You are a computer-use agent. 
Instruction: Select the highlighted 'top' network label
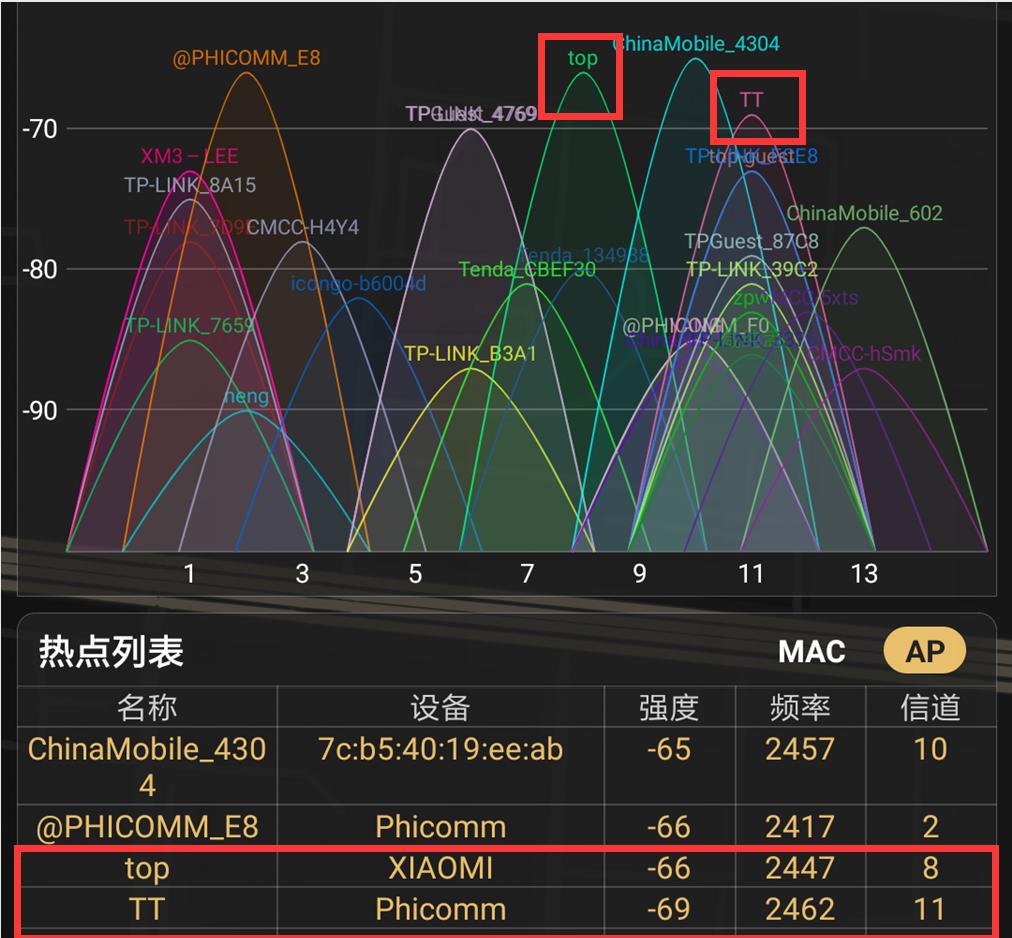click(x=581, y=59)
